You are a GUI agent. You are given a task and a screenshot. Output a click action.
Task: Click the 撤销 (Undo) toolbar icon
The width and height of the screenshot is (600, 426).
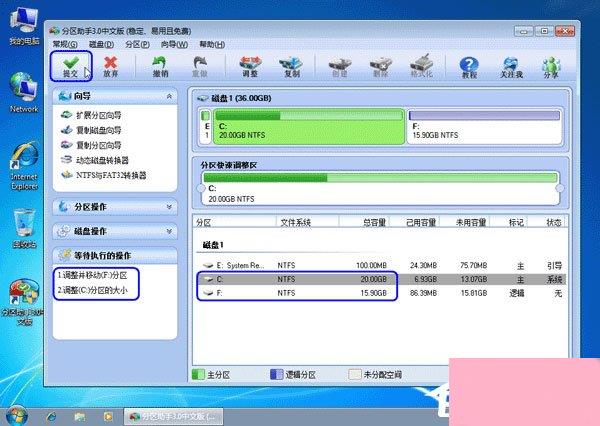(x=160, y=66)
